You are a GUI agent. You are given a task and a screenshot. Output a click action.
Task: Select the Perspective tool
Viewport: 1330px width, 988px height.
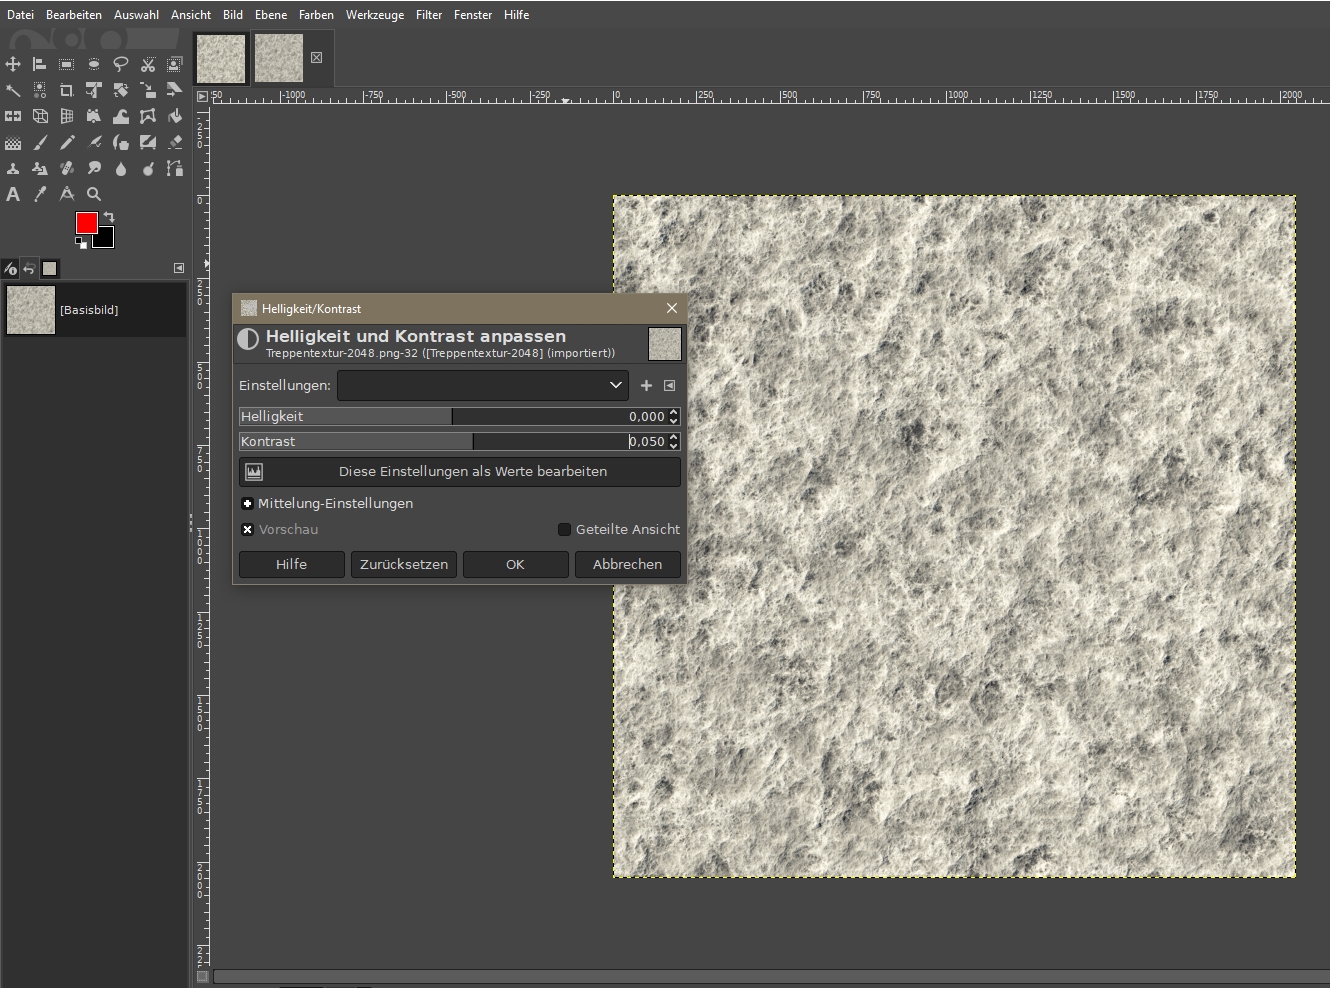pyautogui.click(x=67, y=116)
